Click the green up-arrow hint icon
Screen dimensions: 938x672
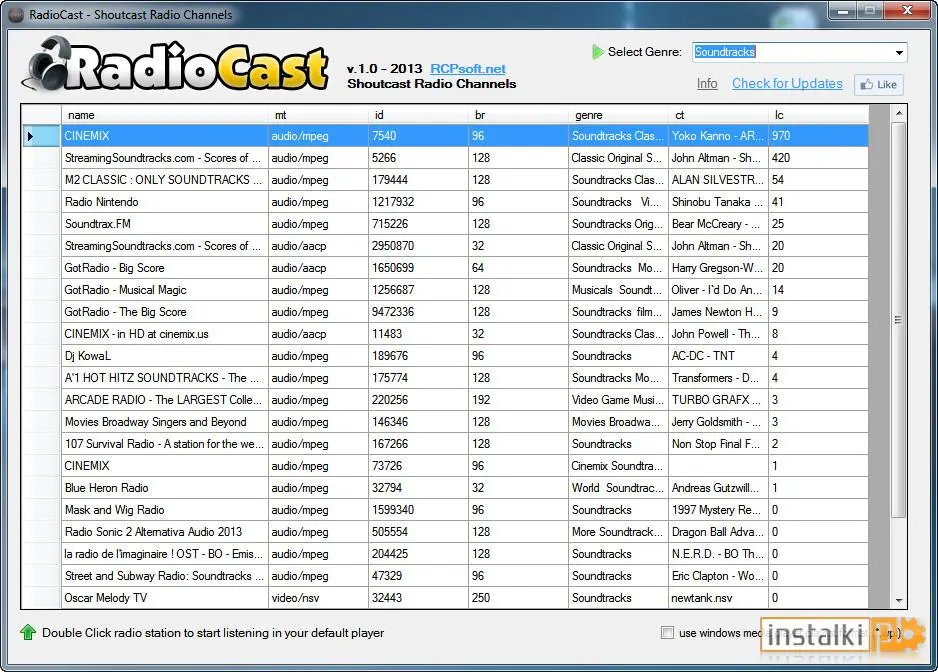tap(28, 632)
